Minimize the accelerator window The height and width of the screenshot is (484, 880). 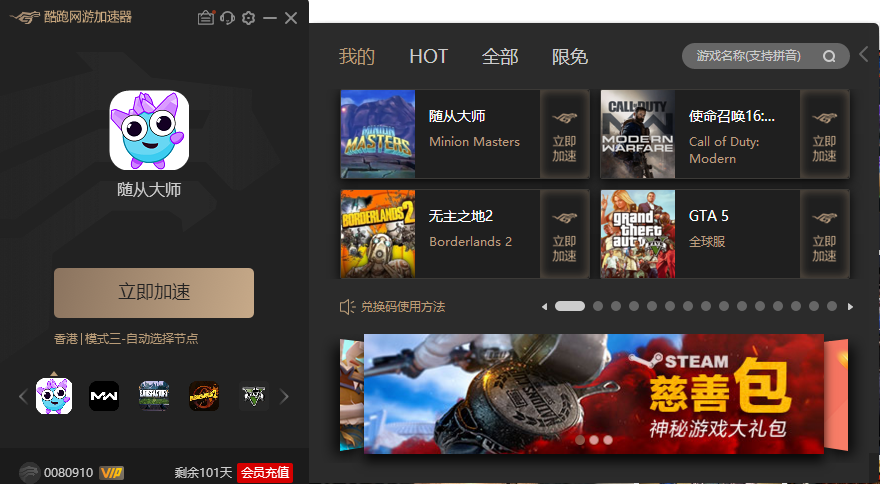point(270,18)
